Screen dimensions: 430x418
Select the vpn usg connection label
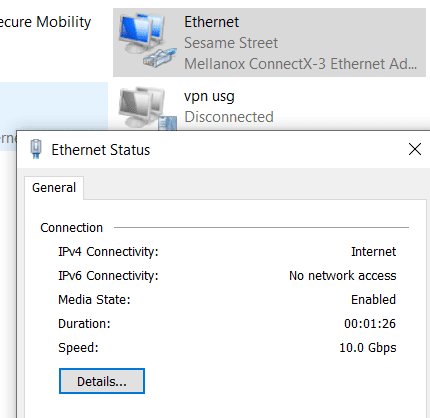point(209,97)
